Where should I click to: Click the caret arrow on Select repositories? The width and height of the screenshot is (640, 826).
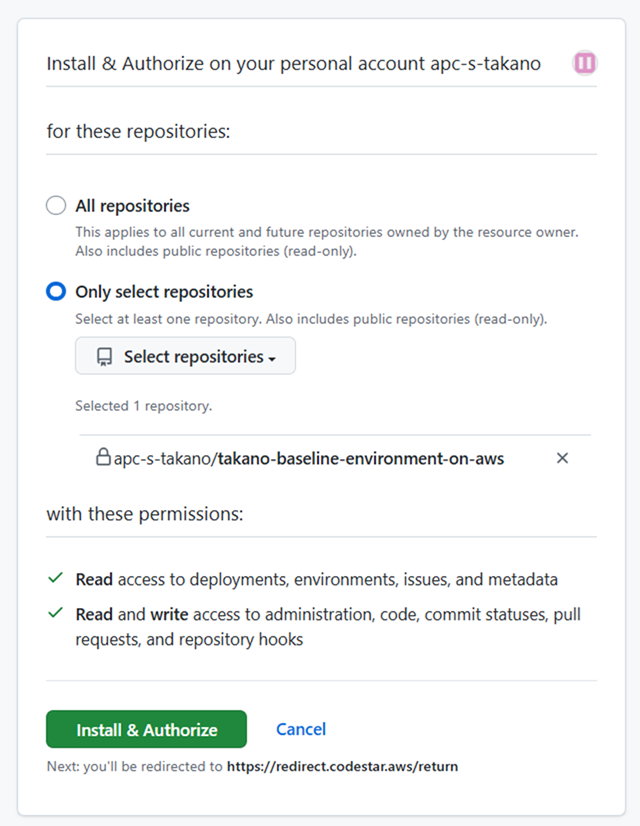click(x=272, y=358)
